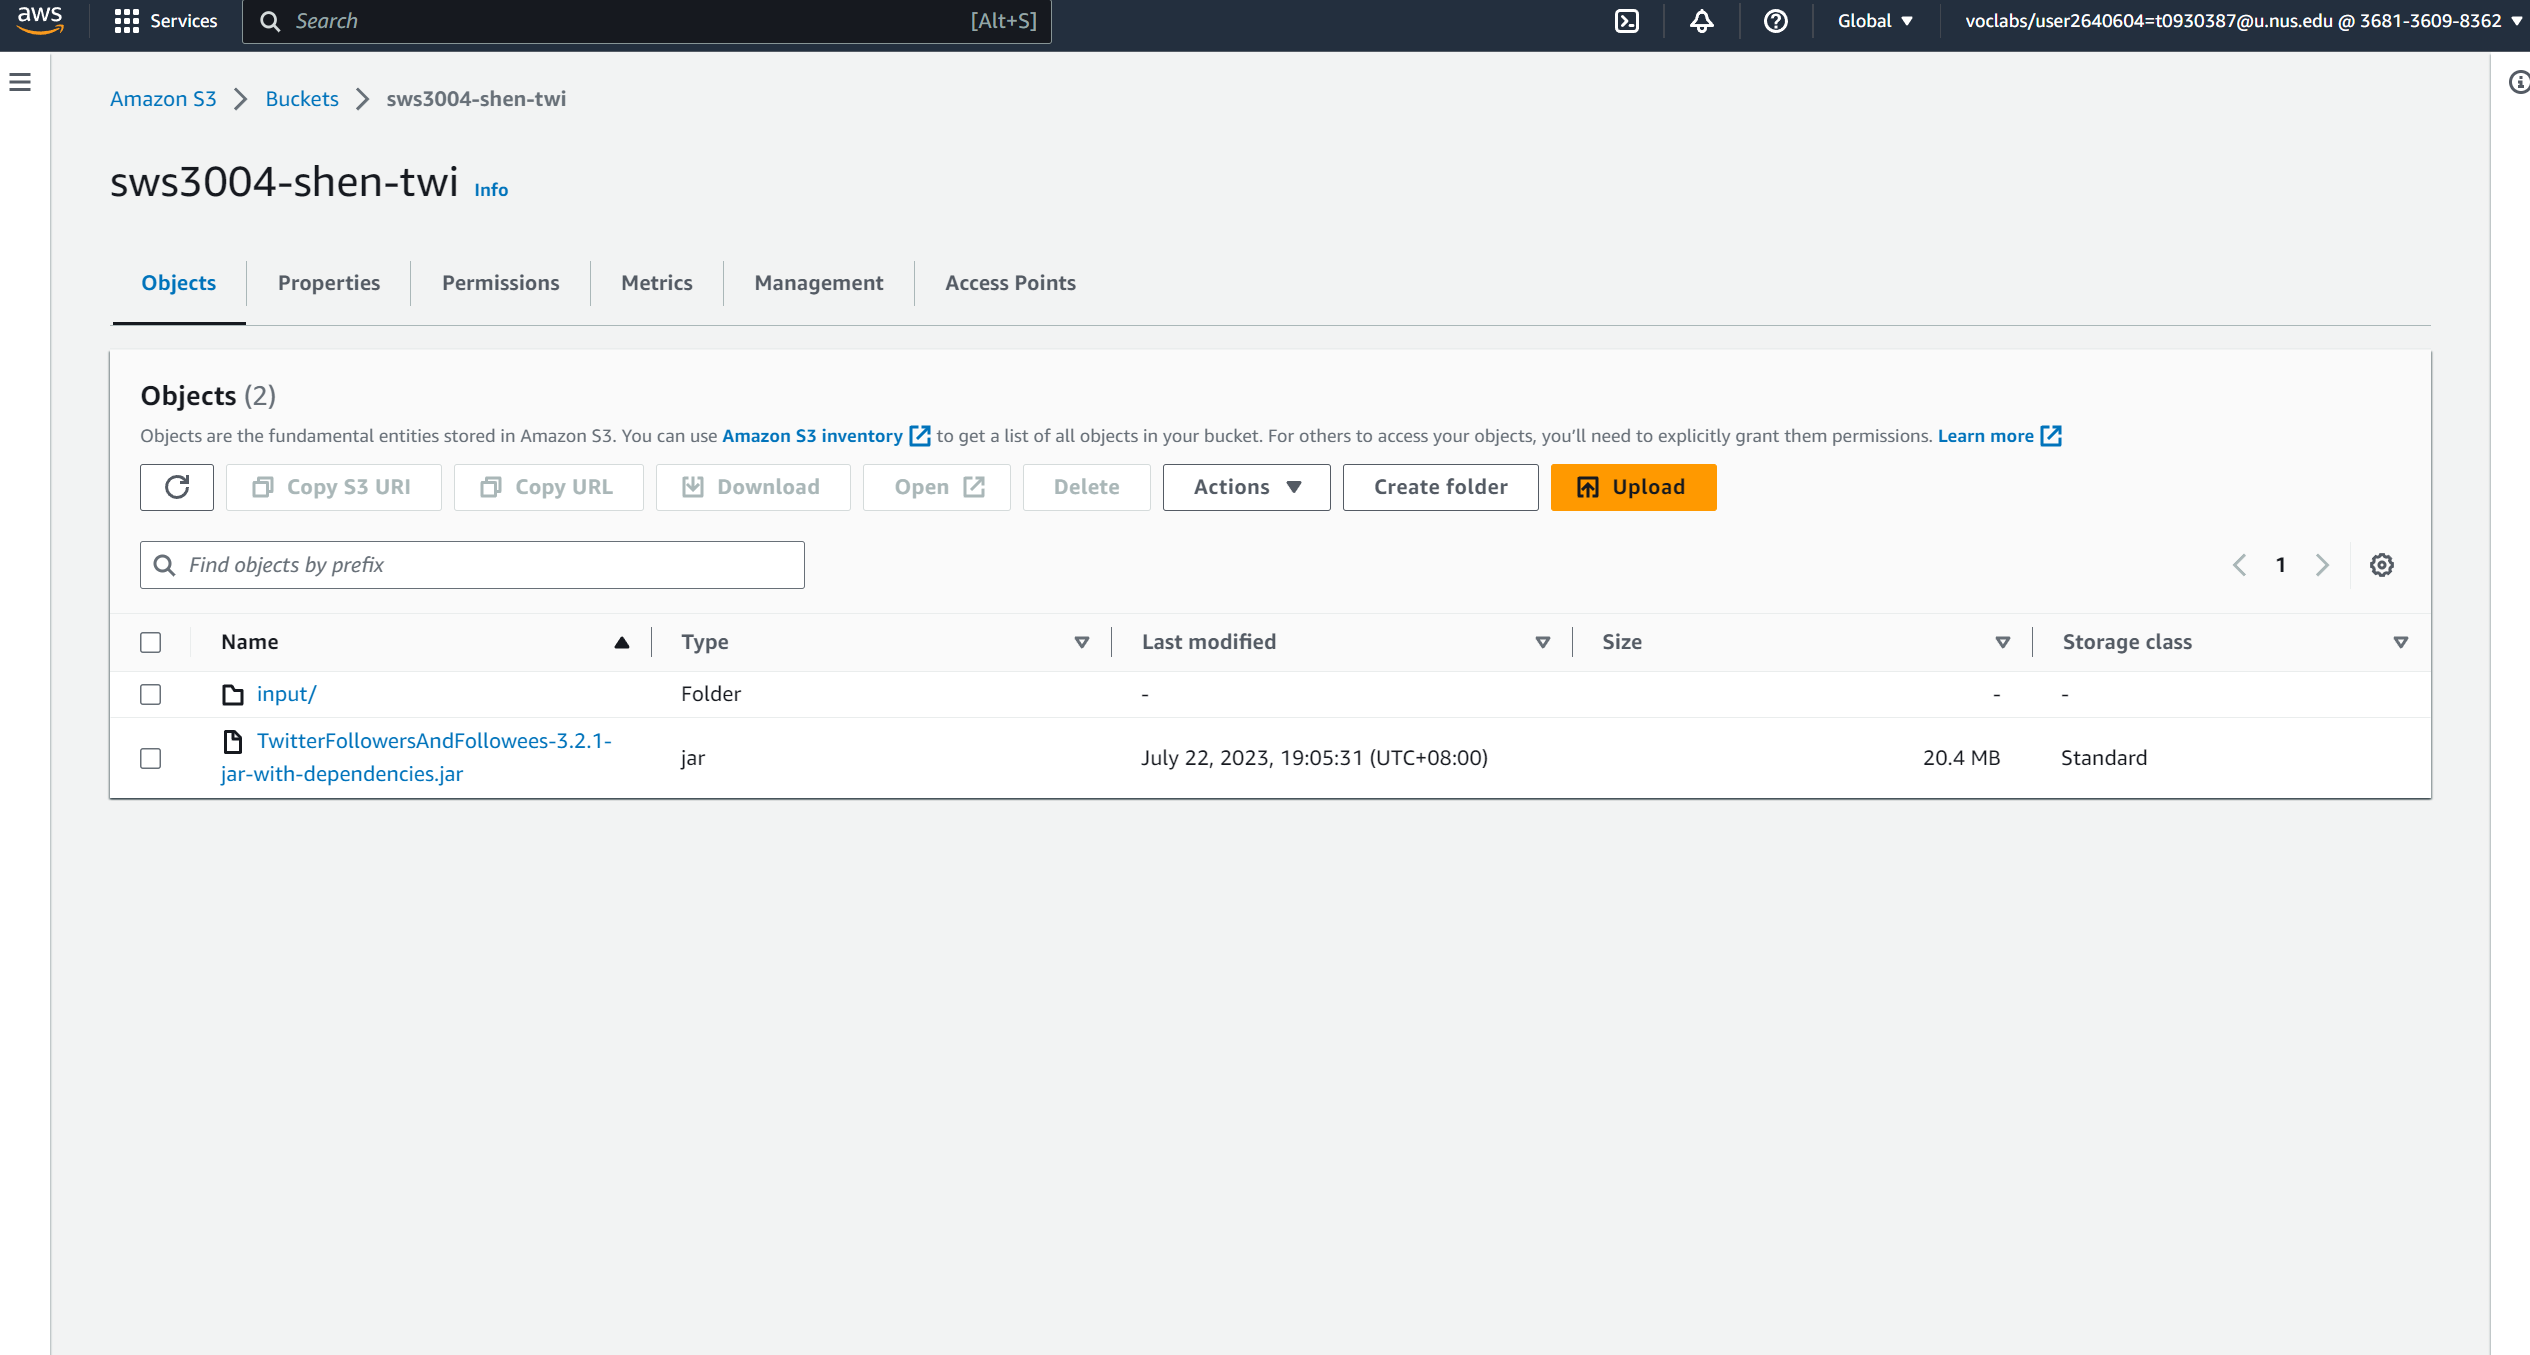Refresh the objects list
Screen dimensions: 2530x1355
coord(177,487)
